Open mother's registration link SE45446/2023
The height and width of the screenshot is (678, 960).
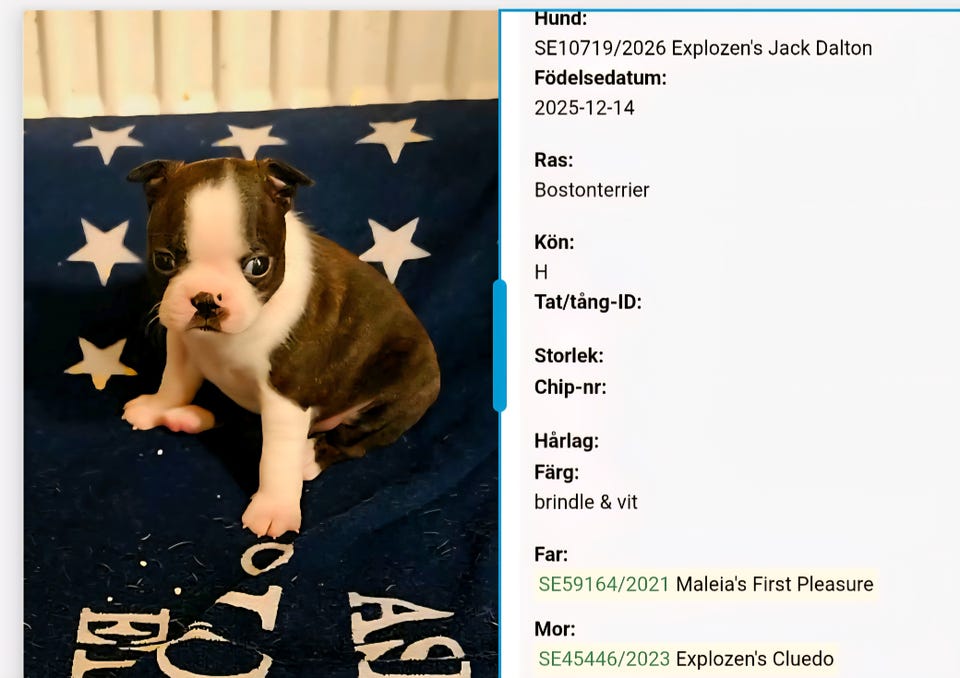604,659
